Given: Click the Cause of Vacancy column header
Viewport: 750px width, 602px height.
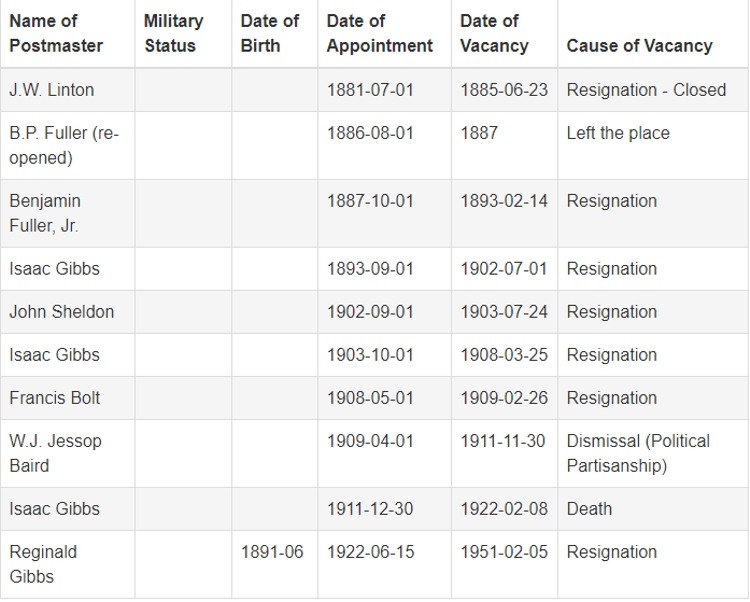Looking at the screenshot, I should point(653,33).
